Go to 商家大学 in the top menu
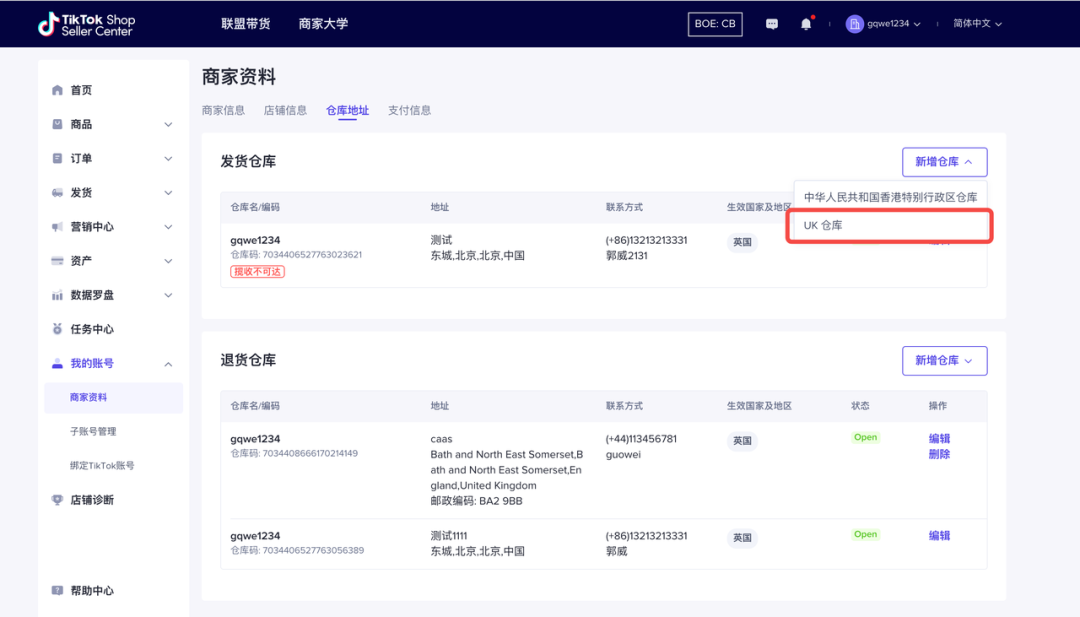This screenshot has width=1080, height=617. 323,23
